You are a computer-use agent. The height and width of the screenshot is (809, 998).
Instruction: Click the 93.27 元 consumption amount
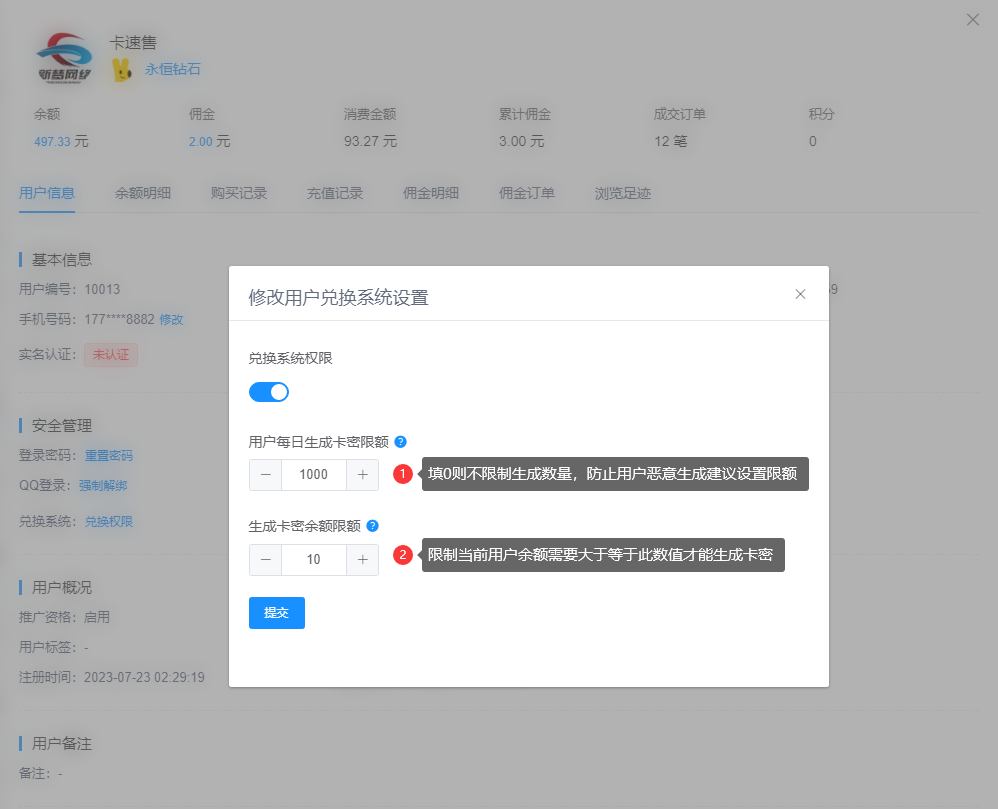pos(370,141)
